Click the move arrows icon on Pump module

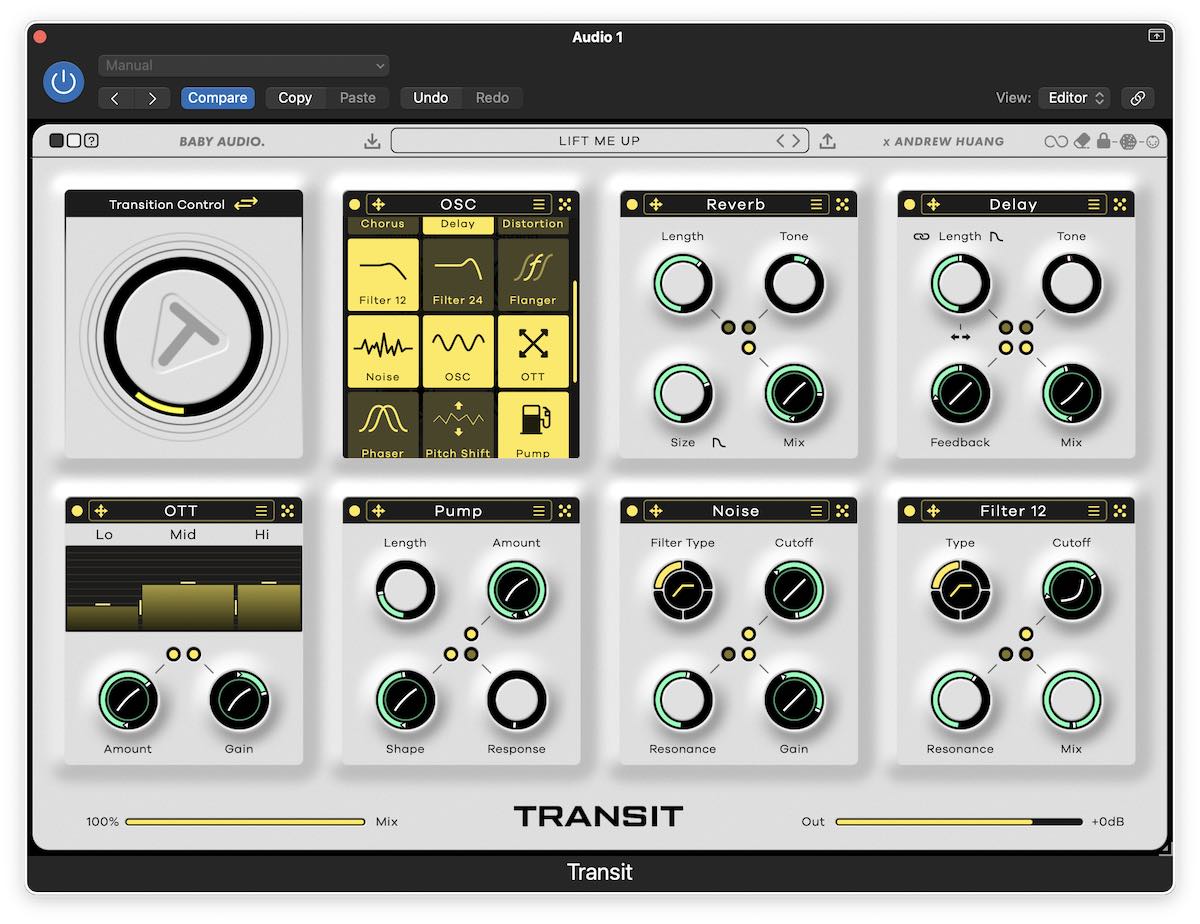pos(379,511)
